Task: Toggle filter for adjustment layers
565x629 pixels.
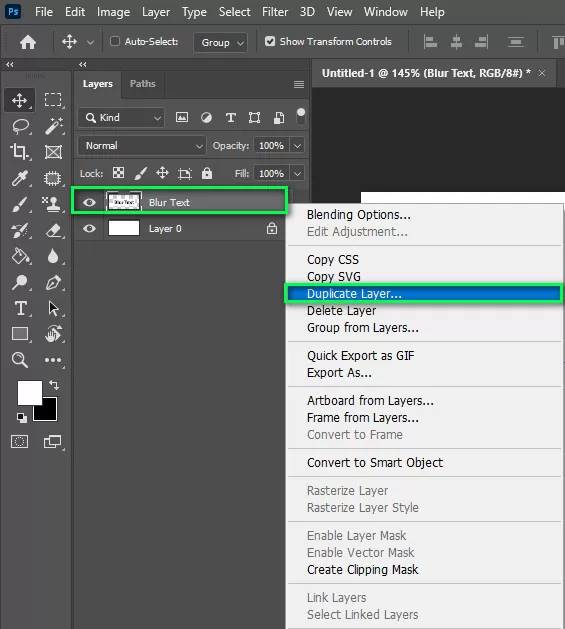Action: [x=206, y=118]
